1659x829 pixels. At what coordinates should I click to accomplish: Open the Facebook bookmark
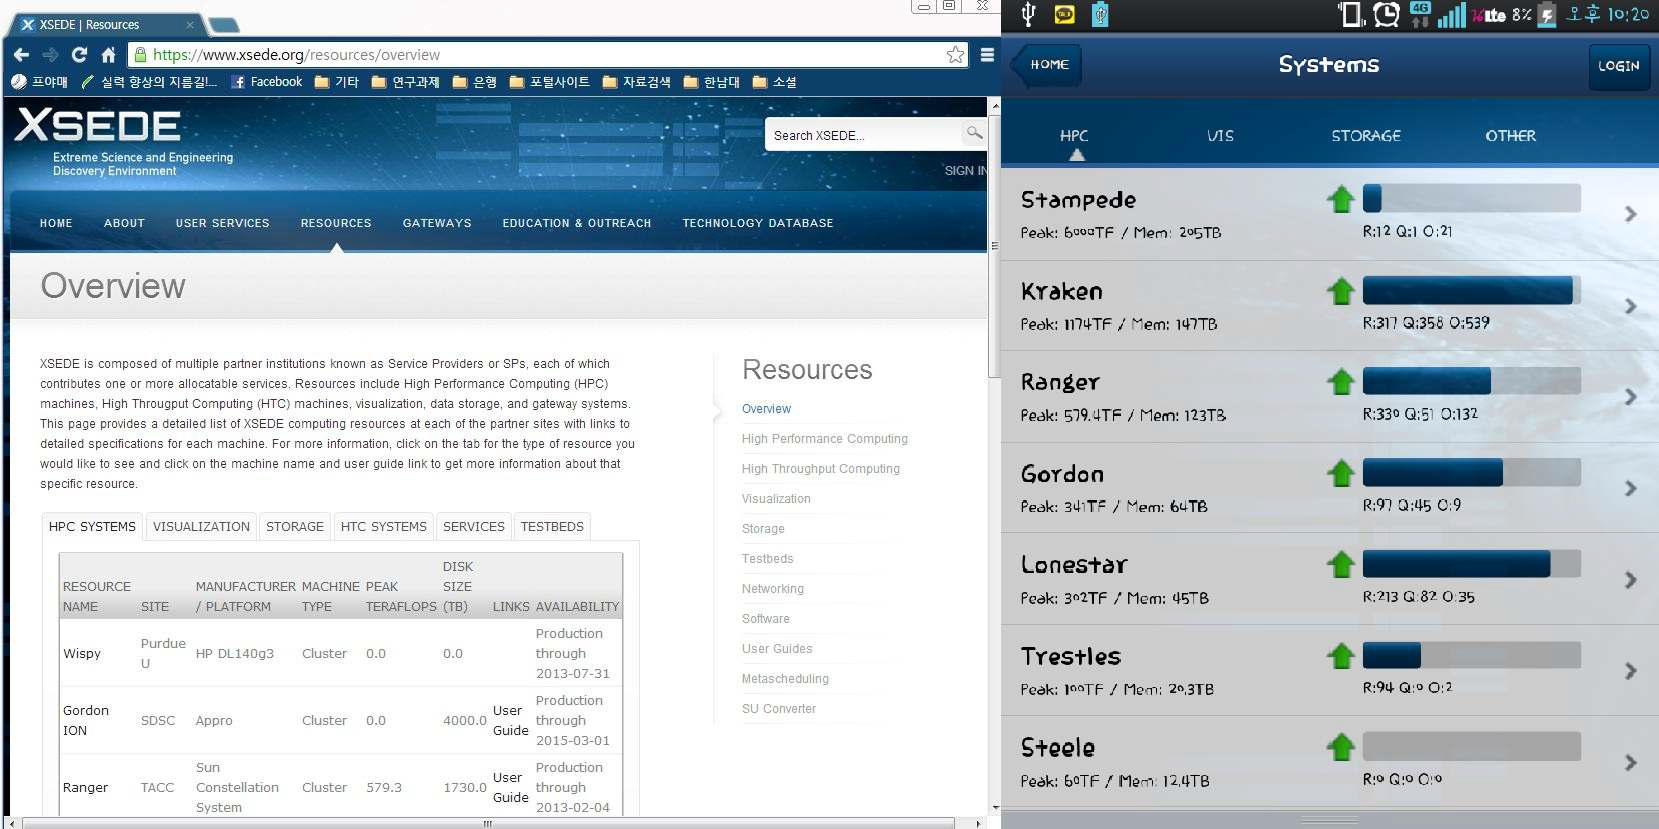[266, 82]
